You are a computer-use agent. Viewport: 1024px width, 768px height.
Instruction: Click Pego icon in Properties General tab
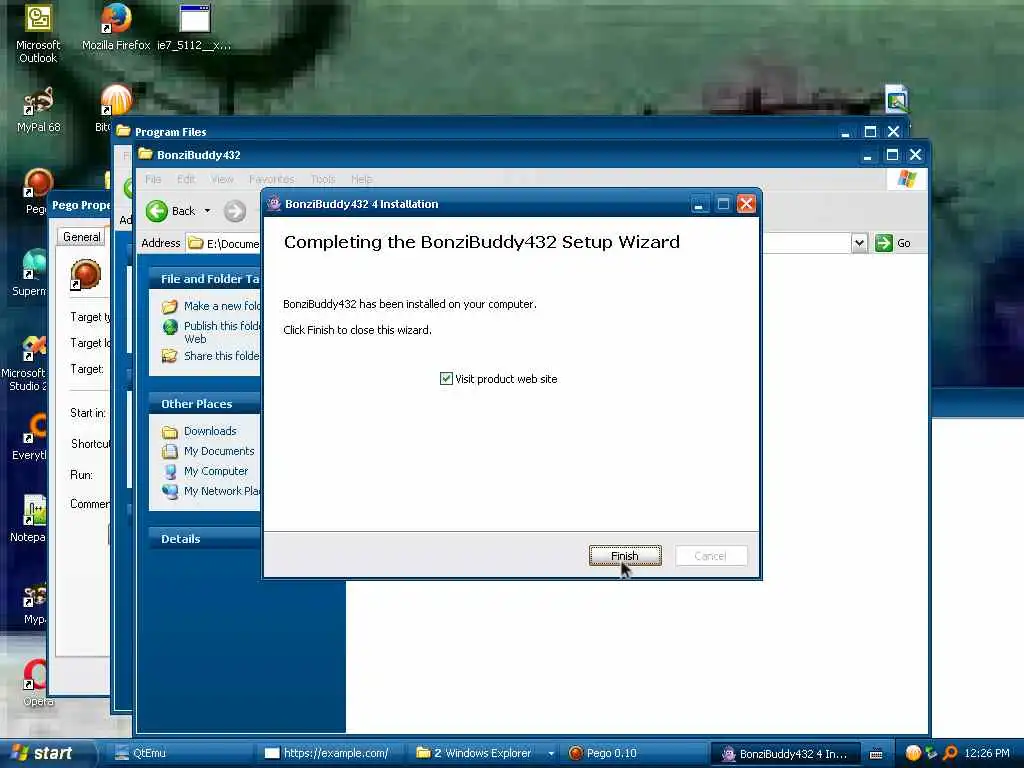coord(86,274)
